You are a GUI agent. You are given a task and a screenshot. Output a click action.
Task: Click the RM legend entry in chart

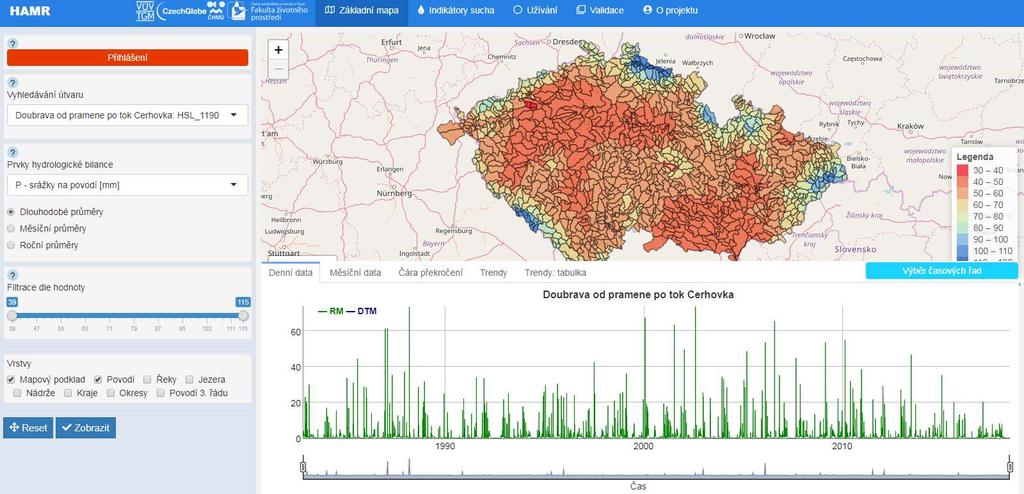pyautogui.click(x=330, y=311)
